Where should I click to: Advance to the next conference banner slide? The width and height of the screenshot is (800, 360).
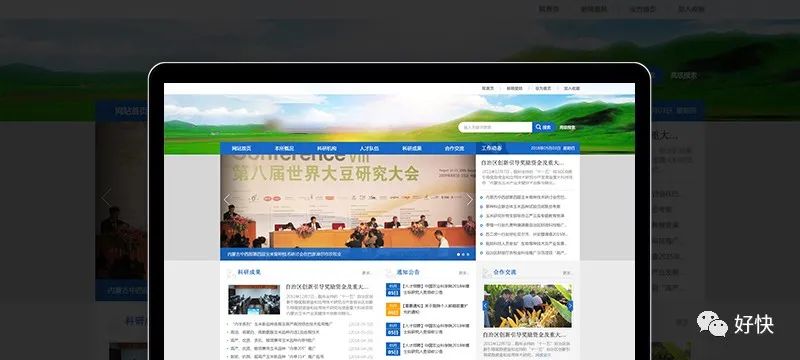(469, 199)
